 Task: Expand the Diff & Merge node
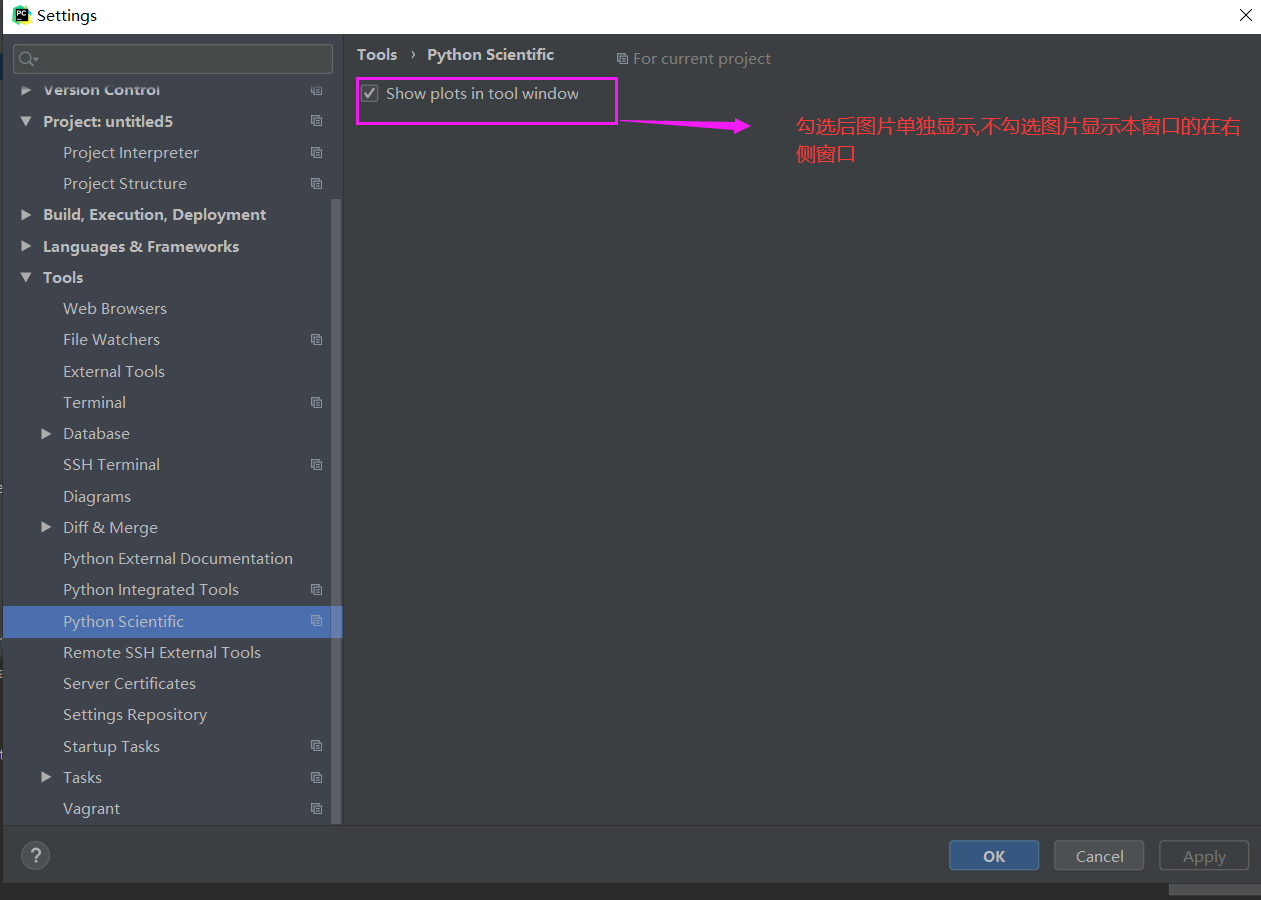[x=46, y=527]
